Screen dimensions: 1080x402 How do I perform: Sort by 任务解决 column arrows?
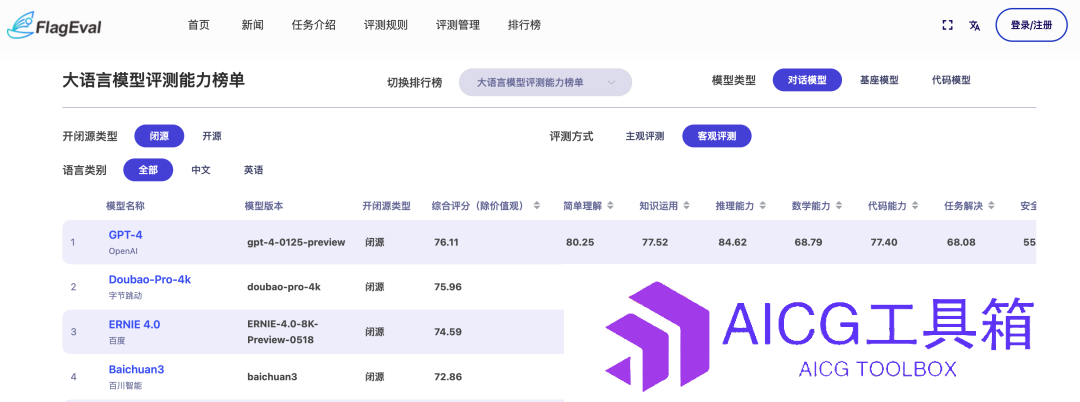coord(993,206)
